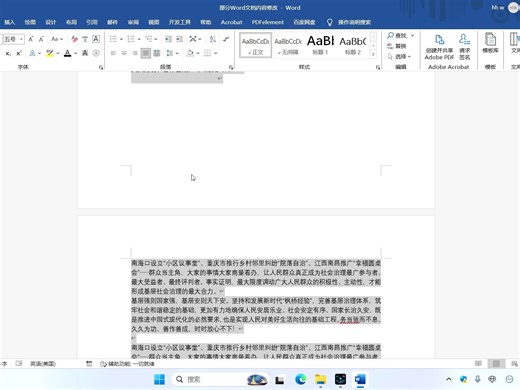This screenshot has height=390, width=520.
Task: Open the 选择 select dropdown
Action: (399, 57)
